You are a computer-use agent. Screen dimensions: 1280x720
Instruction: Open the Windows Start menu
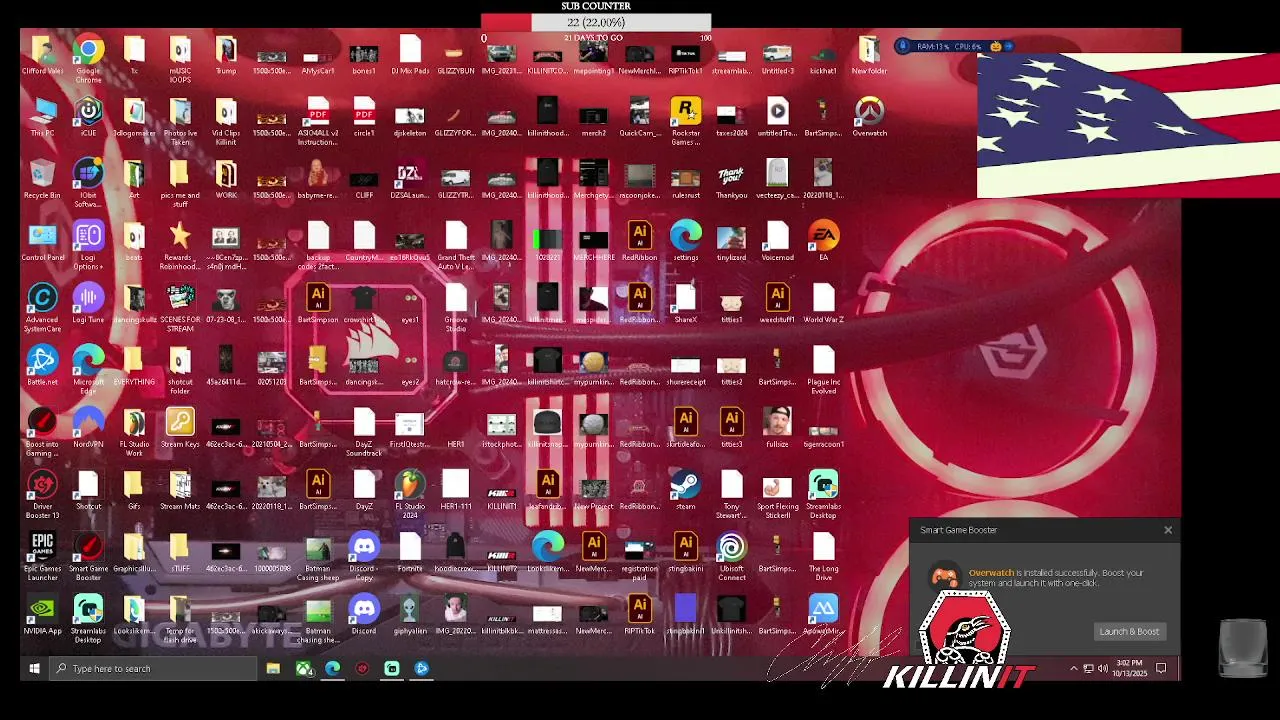[34, 668]
